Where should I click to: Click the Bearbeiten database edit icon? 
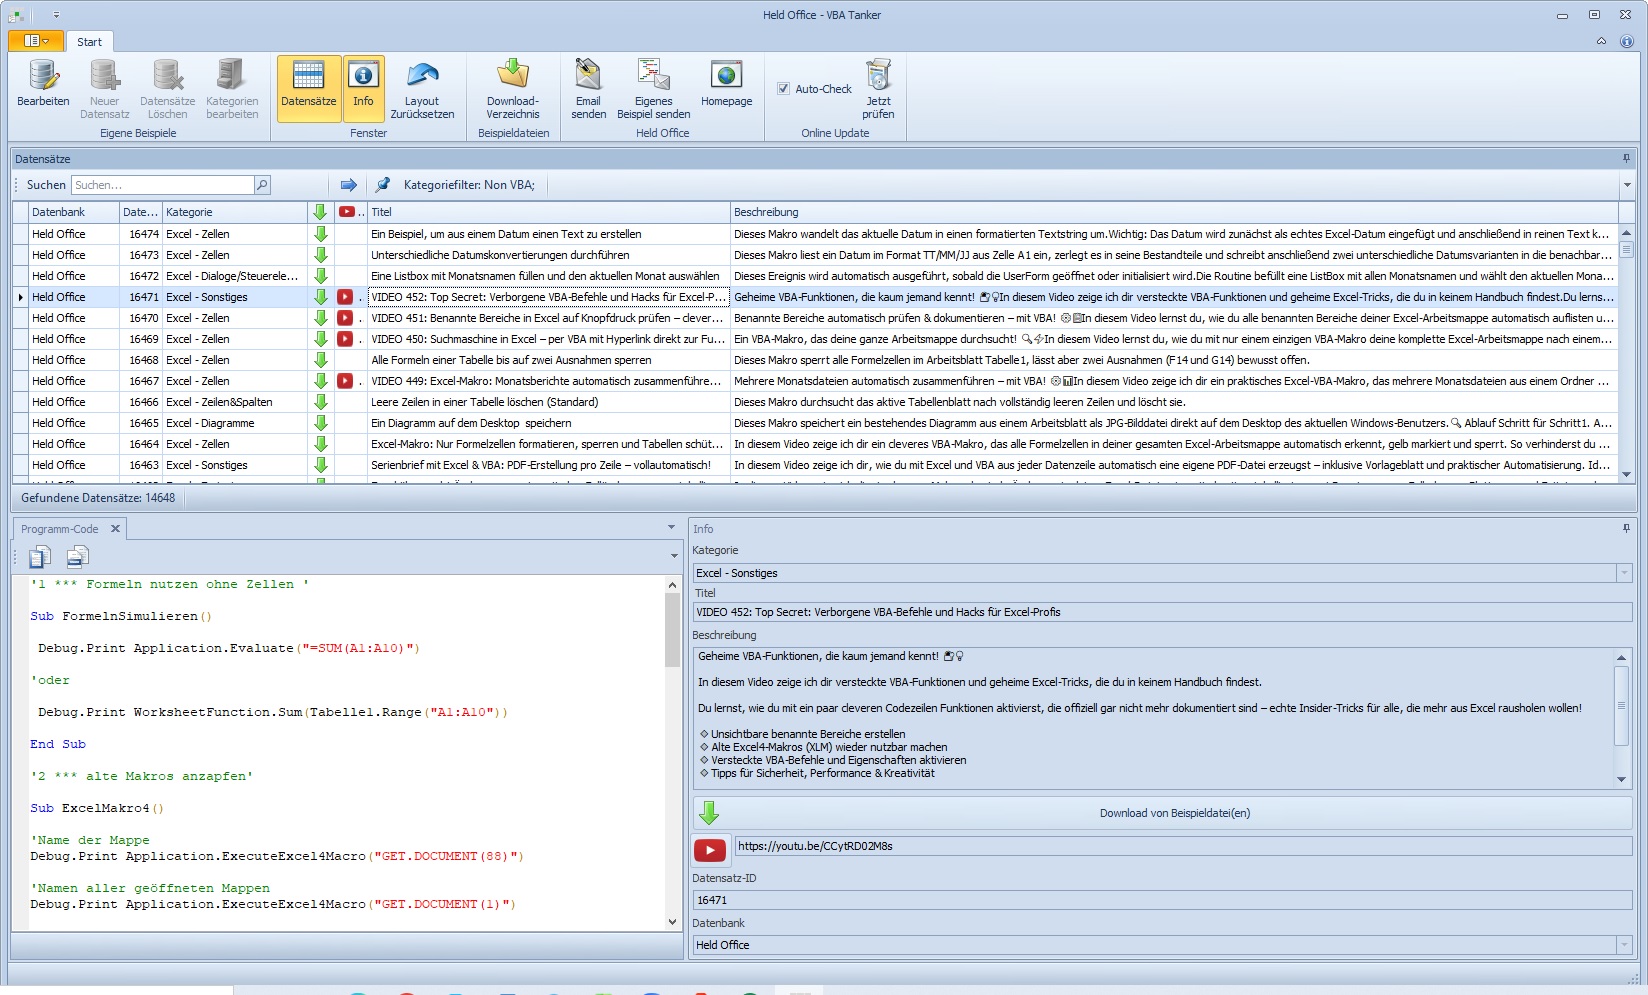(x=43, y=76)
